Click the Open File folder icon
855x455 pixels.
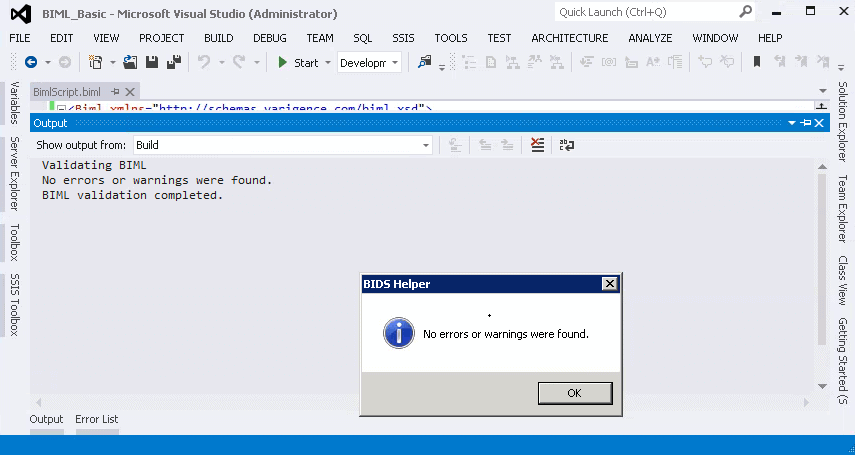point(130,63)
